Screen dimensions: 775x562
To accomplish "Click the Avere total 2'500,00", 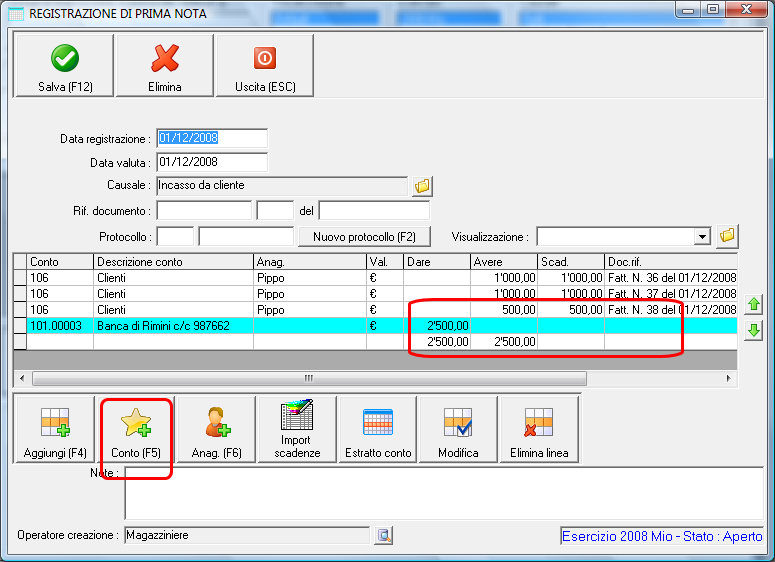I will pyautogui.click(x=504, y=342).
